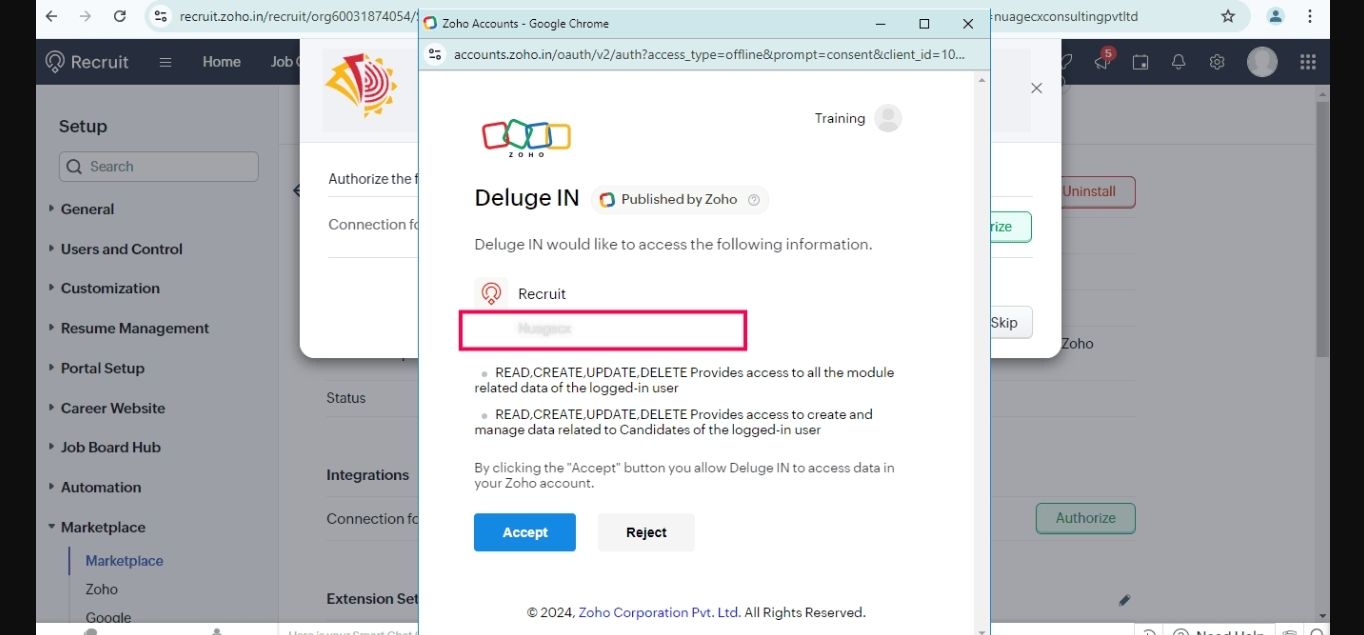This screenshot has width=1364, height=635.
Task: Open the user profile avatar in Recruit
Action: tap(1262, 62)
